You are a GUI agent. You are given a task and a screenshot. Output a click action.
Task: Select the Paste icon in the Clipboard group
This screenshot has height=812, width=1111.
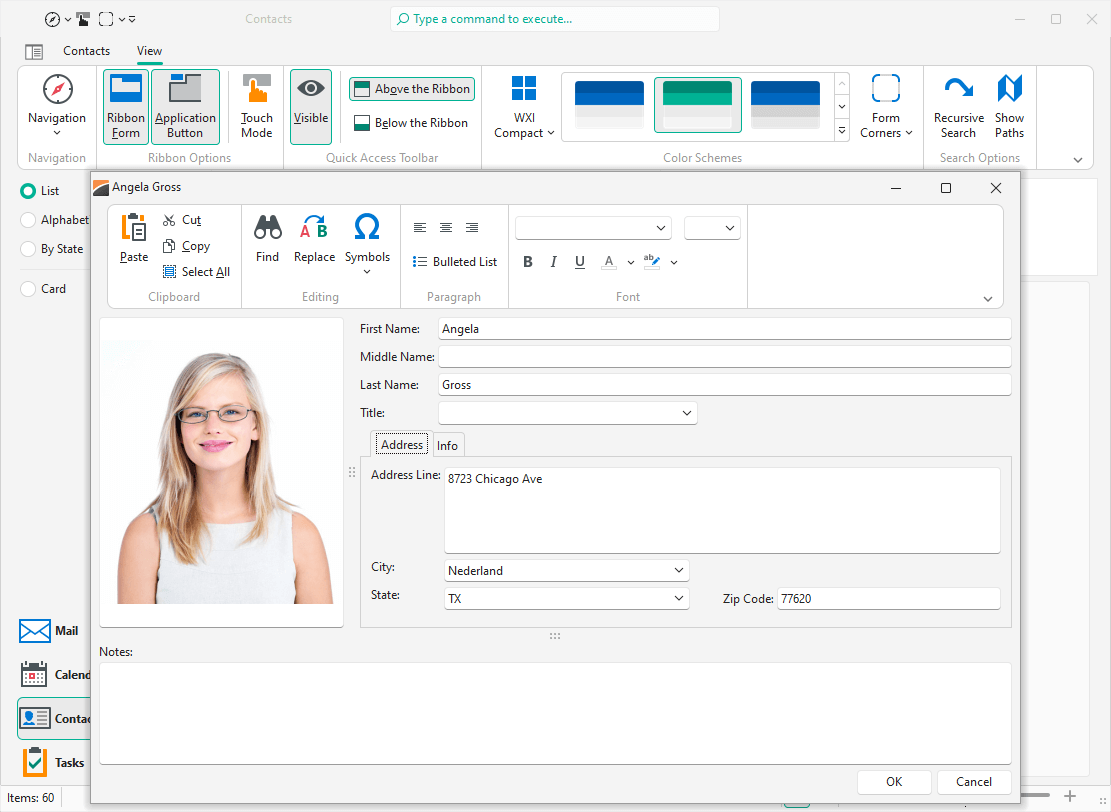click(133, 240)
